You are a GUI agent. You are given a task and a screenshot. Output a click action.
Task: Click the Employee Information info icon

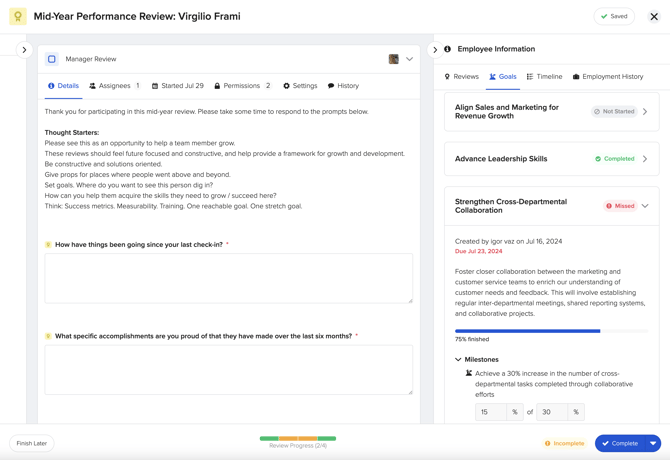click(448, 49)
